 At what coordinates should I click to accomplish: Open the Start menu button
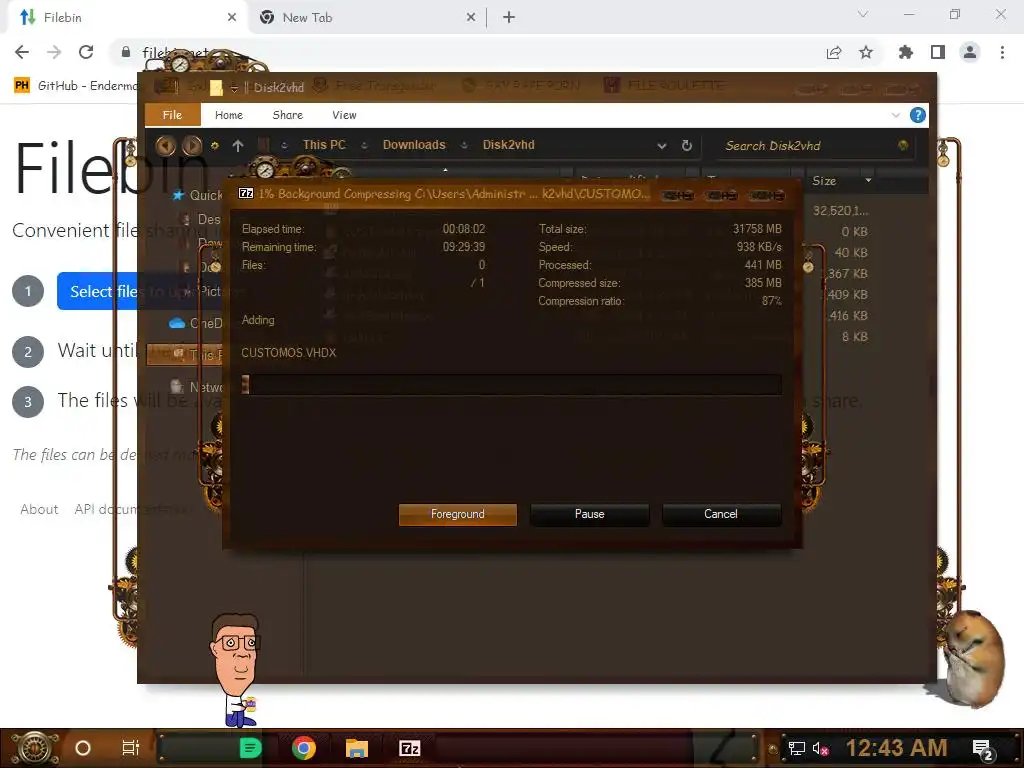coord(34,748)
